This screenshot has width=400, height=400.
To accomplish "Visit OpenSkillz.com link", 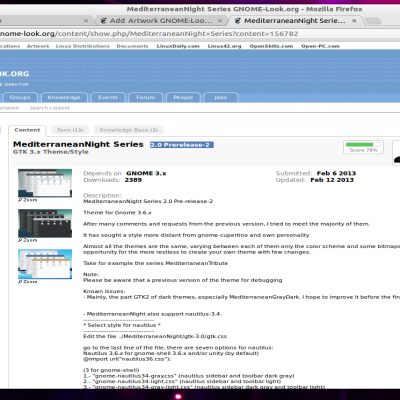I will [271, 46].
